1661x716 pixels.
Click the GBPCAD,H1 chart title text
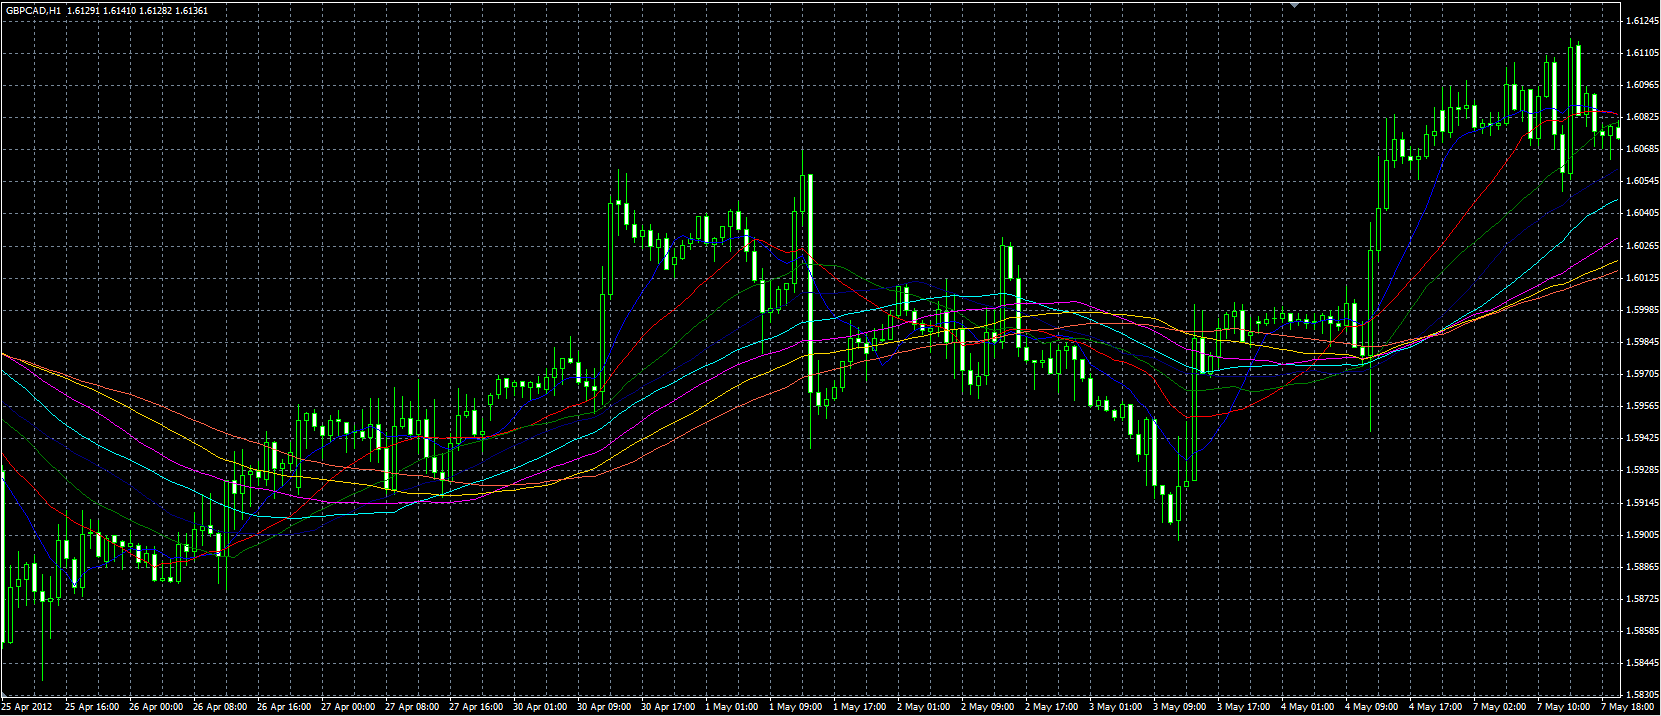click(x=32, y=10)
